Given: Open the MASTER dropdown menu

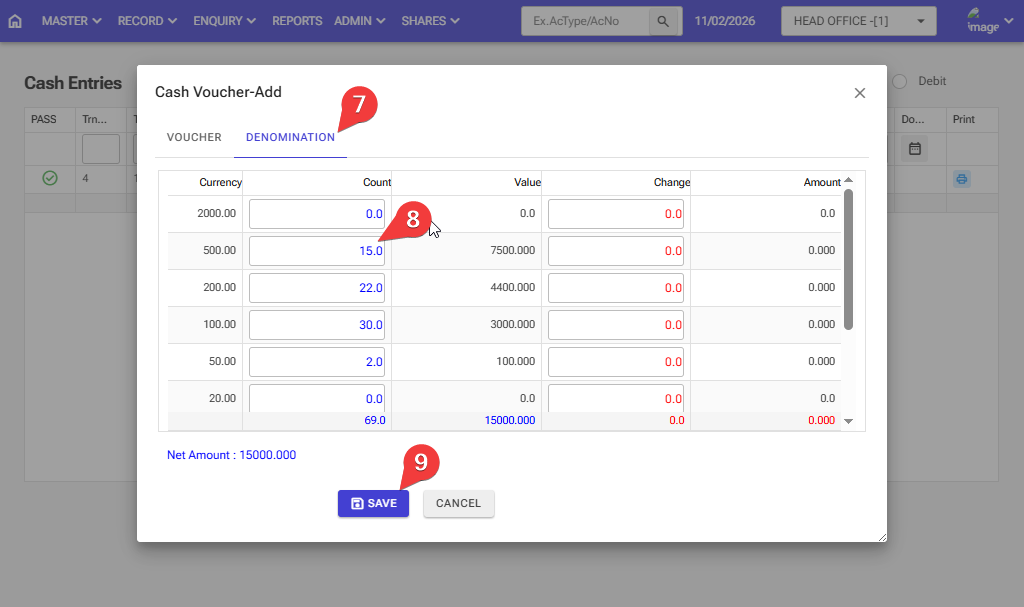Looking at the screenshot, I should tap(71, 21).
